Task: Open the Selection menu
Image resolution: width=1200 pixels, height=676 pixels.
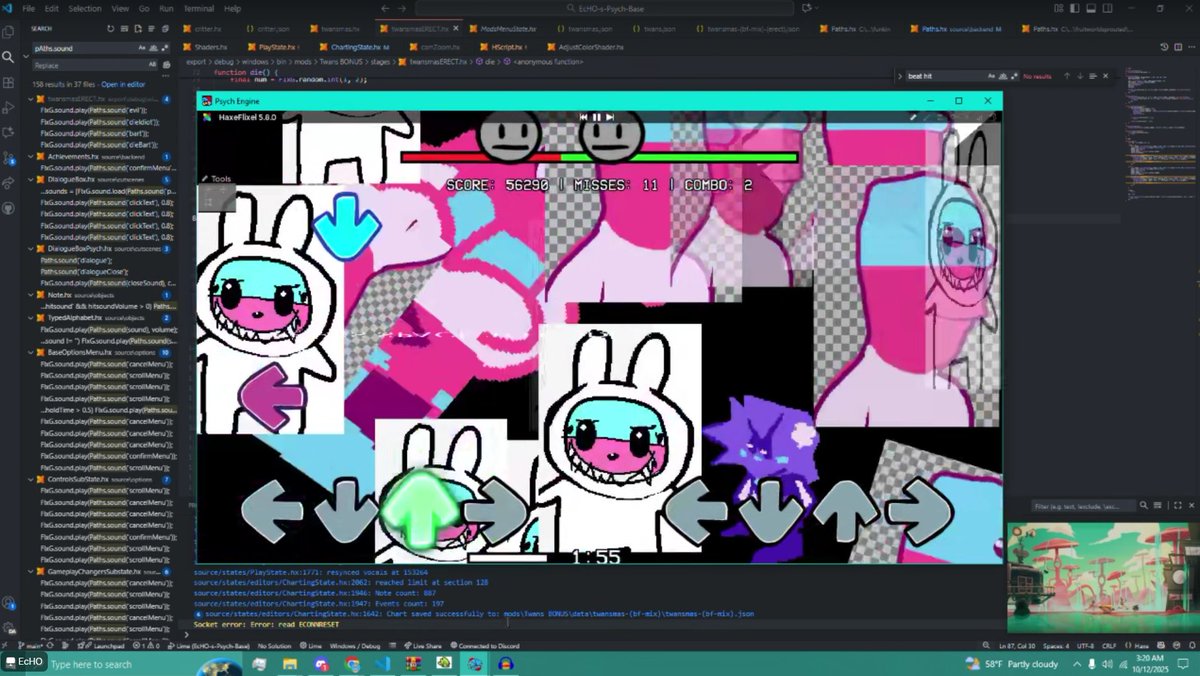Action: click(x=85, y=8)
